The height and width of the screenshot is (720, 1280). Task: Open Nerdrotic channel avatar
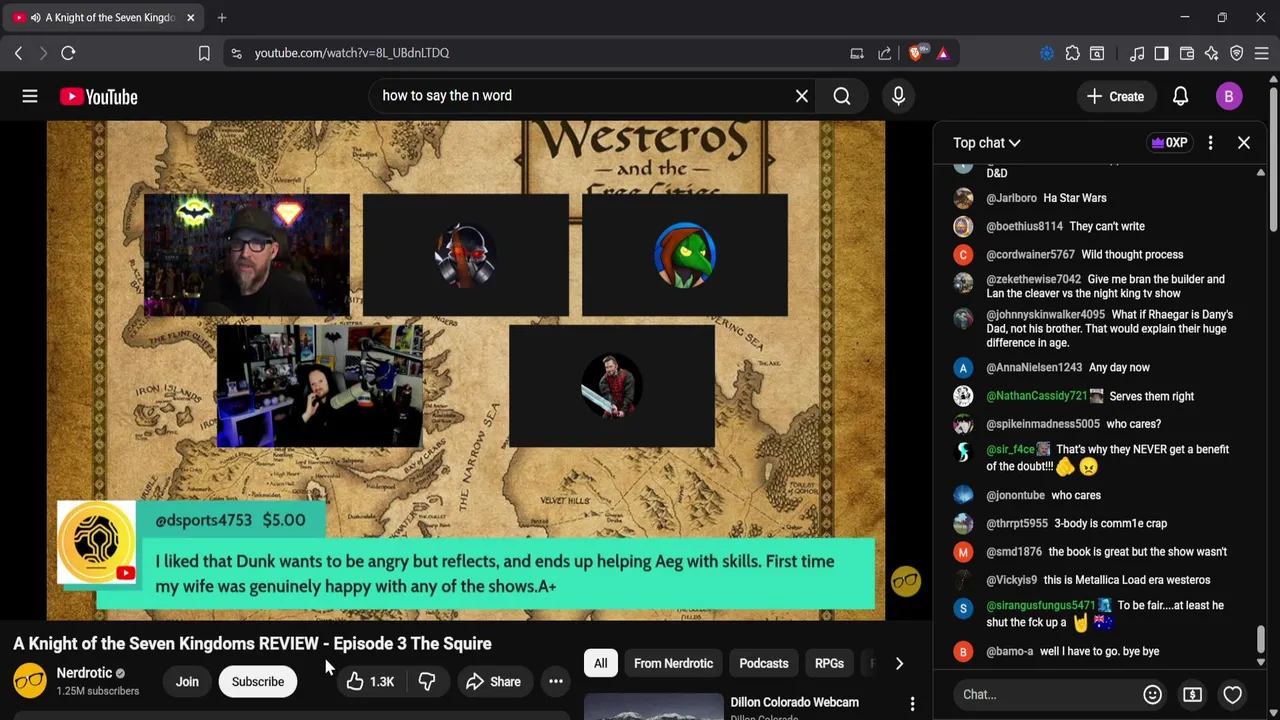coord(30,681)
